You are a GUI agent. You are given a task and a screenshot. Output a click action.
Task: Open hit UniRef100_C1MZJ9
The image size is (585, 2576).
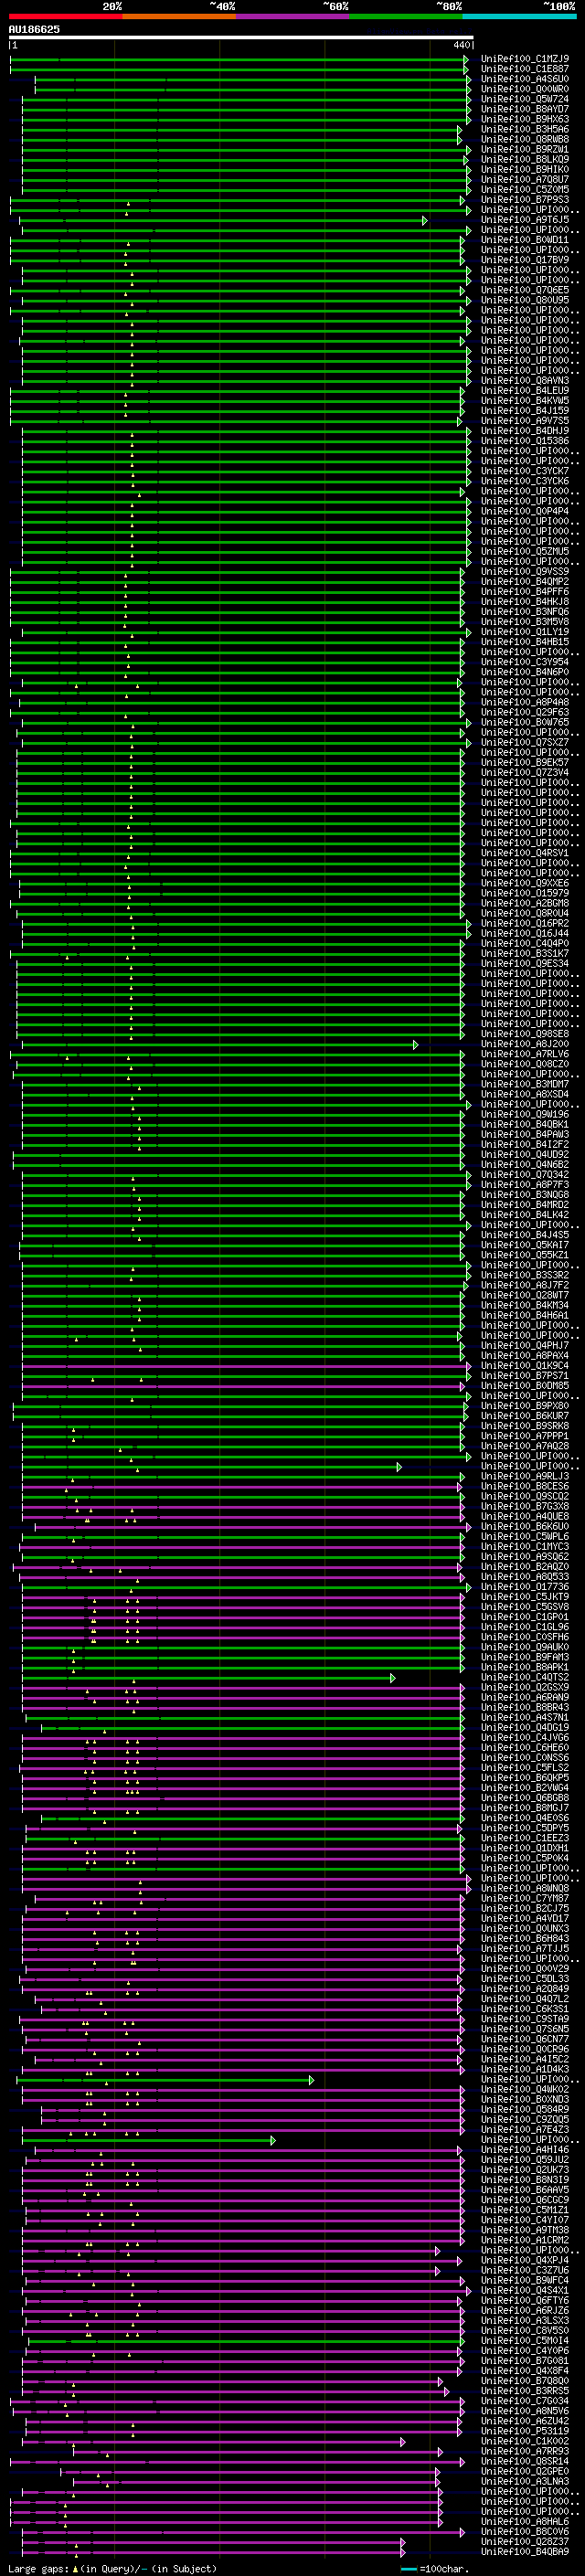[x=525, y=59]
